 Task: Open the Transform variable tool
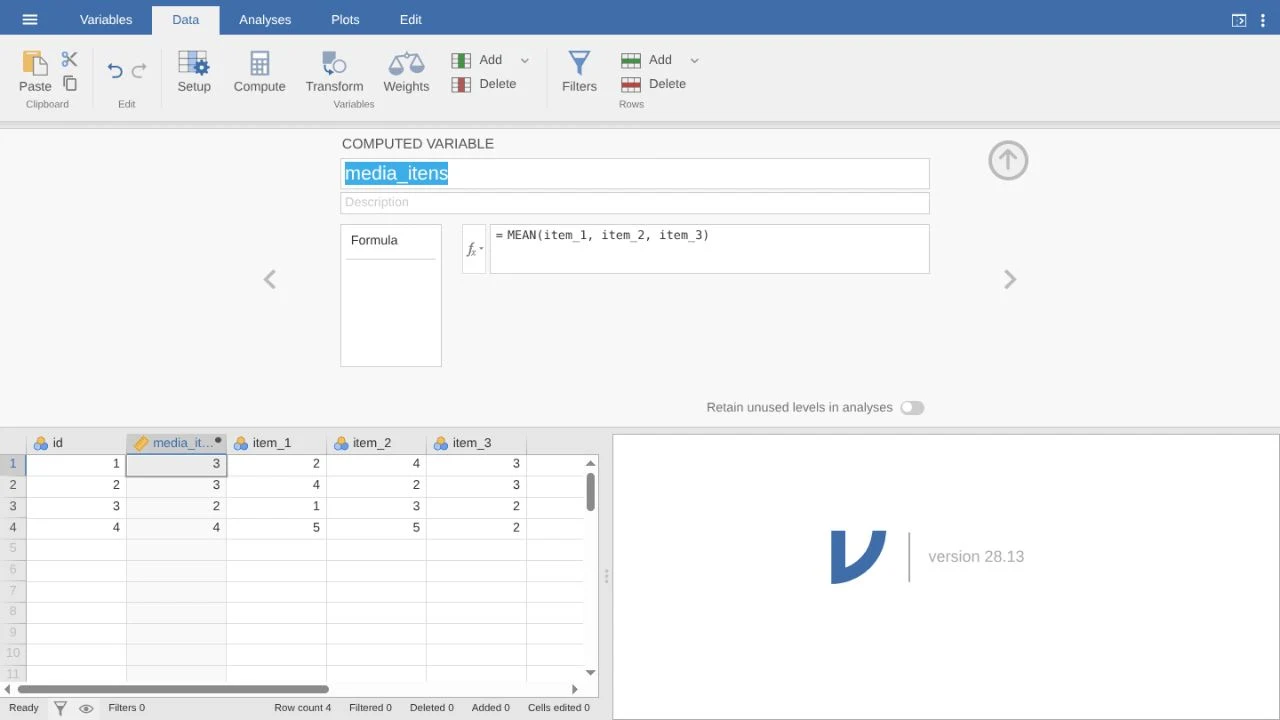tap(334, 72)
